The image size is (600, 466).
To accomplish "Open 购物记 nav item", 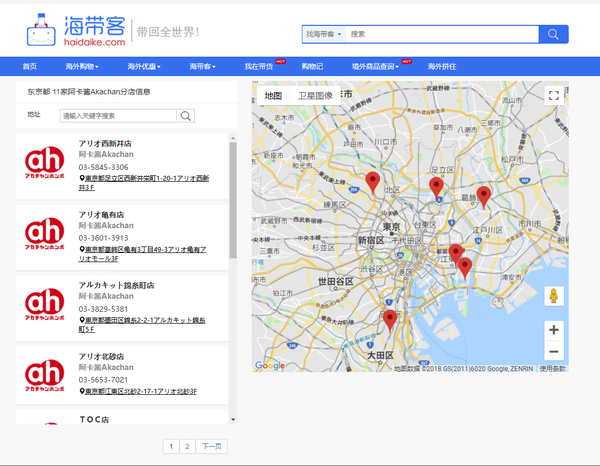I will (312, 67).
